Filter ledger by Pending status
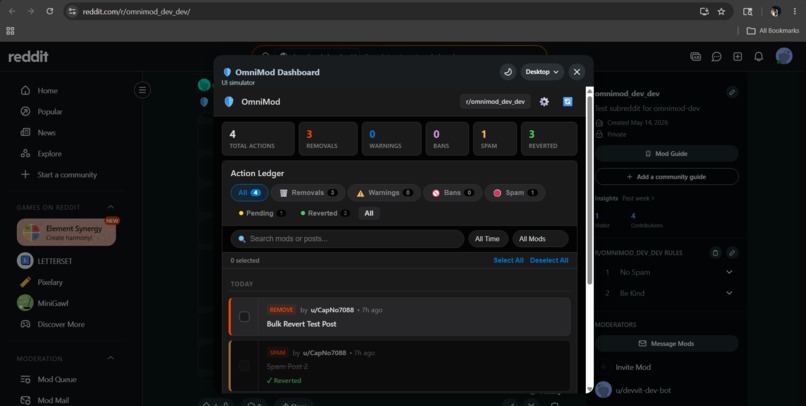 (x=262, y=213)
